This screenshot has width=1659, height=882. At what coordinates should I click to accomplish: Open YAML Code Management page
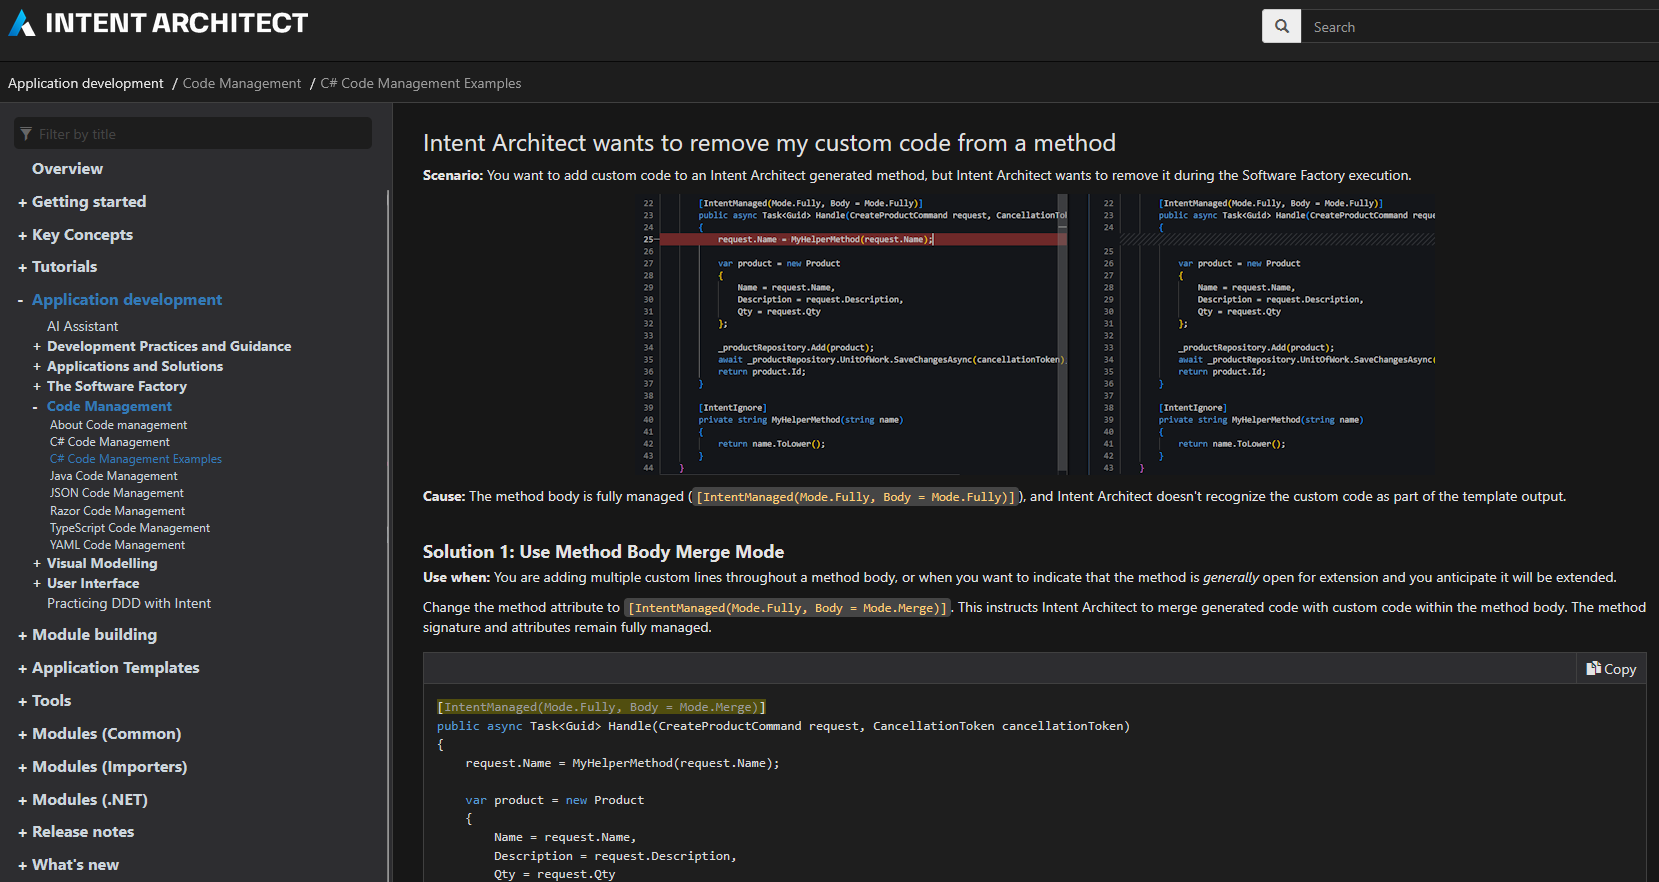[118, 545]
